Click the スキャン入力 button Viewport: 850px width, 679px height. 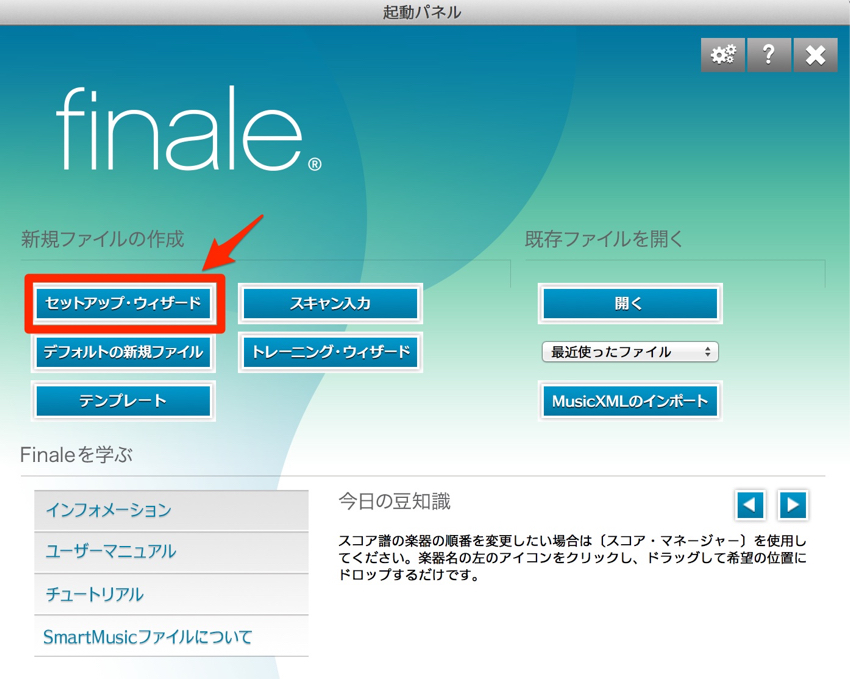point(330,303)
